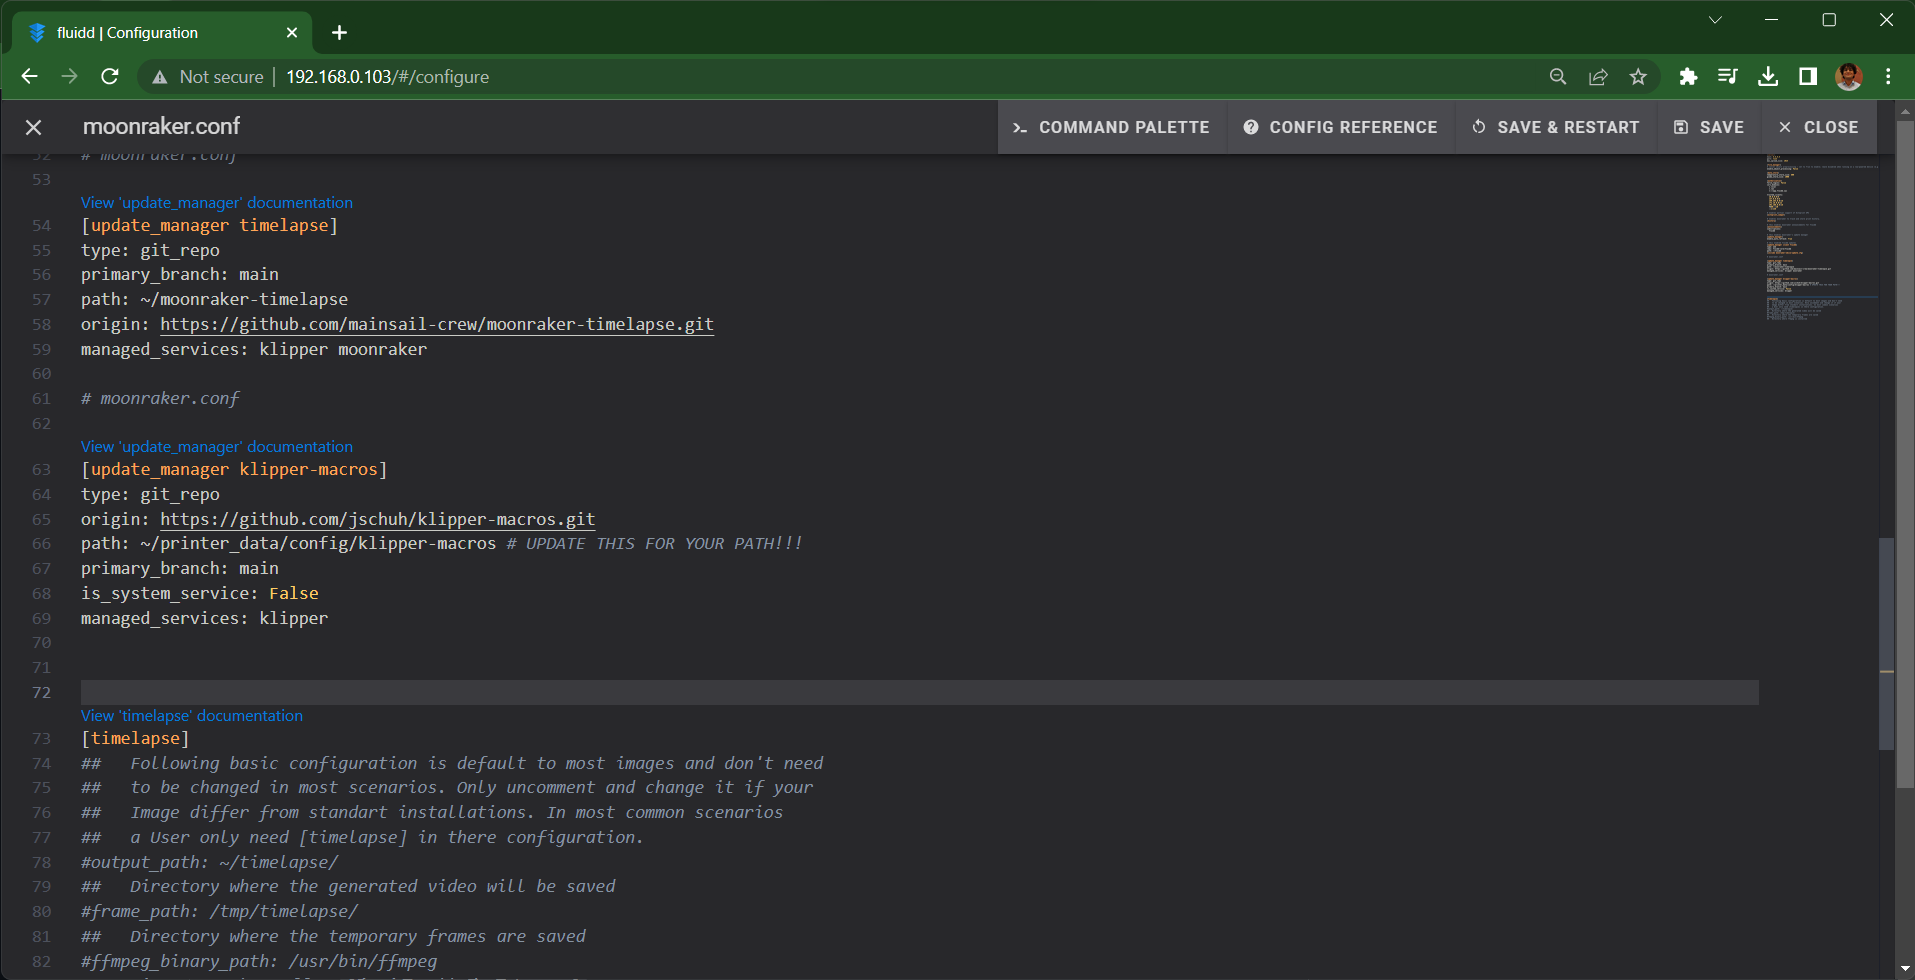Go back in browser history
1915x980 pixels.
point(29,76)
